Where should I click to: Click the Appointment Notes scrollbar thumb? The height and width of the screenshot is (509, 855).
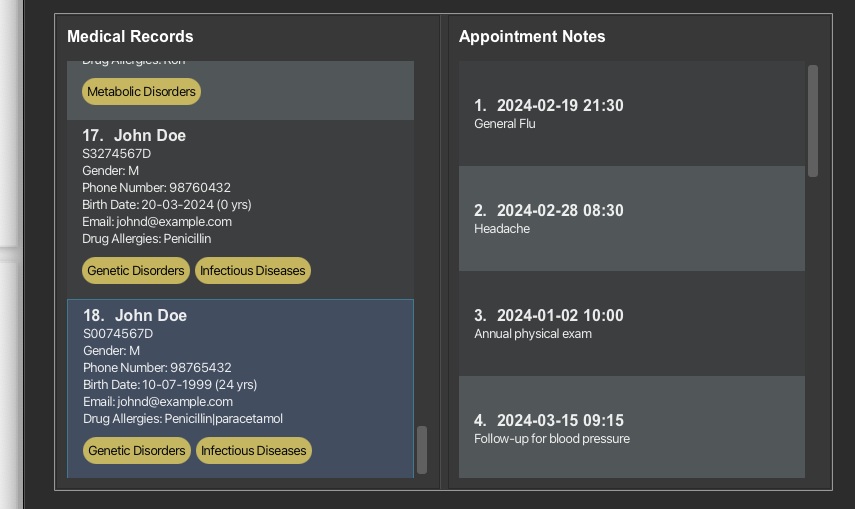[x=812, y=121]
